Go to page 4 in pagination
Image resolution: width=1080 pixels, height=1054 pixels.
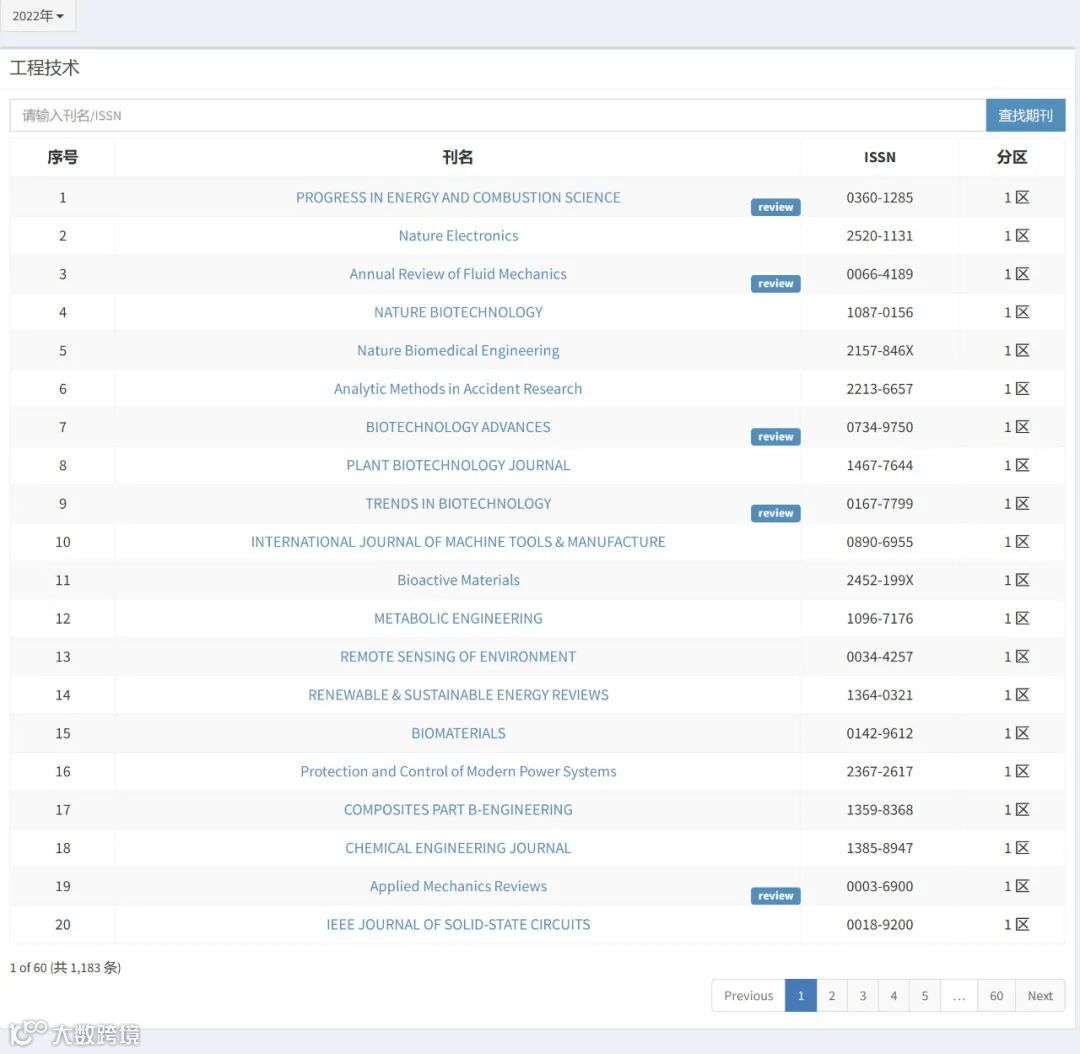click(x=893, y=995)
